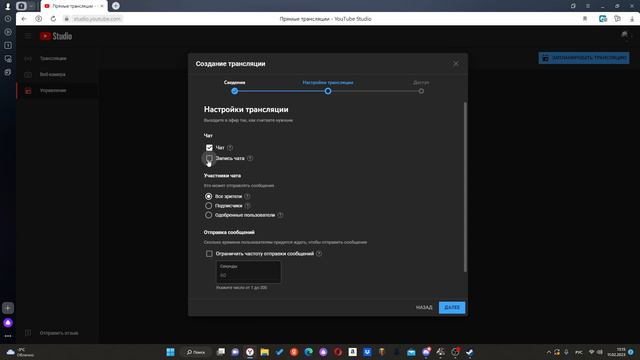Click the НАЗАД button
Viewport: 640px width, 360px height.
tap(424, 307)
